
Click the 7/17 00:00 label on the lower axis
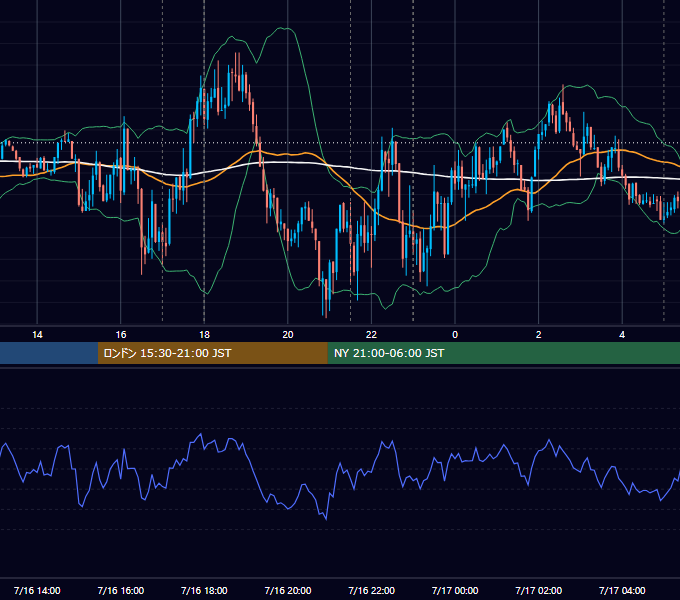(x=455, y=590)
